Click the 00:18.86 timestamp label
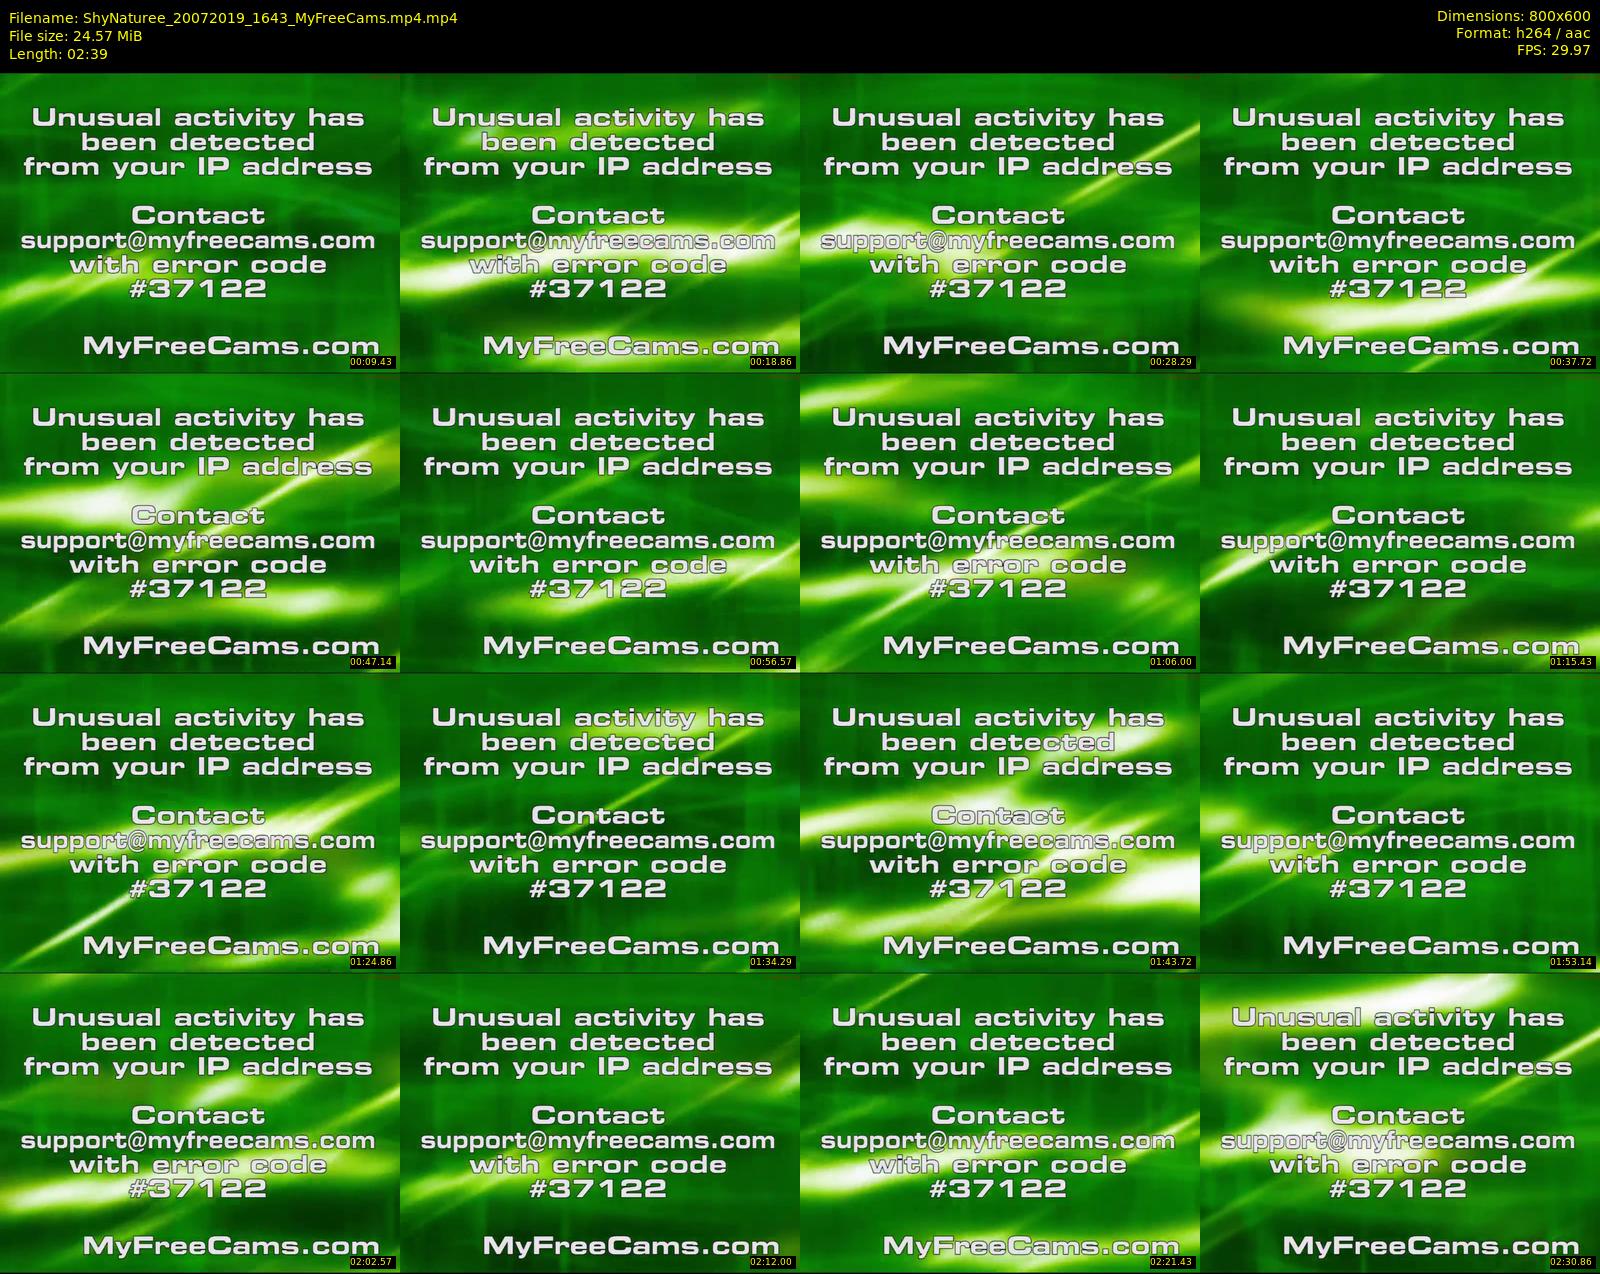The width and height of the screenshot is (1600, 1274). tap(772, 362)
